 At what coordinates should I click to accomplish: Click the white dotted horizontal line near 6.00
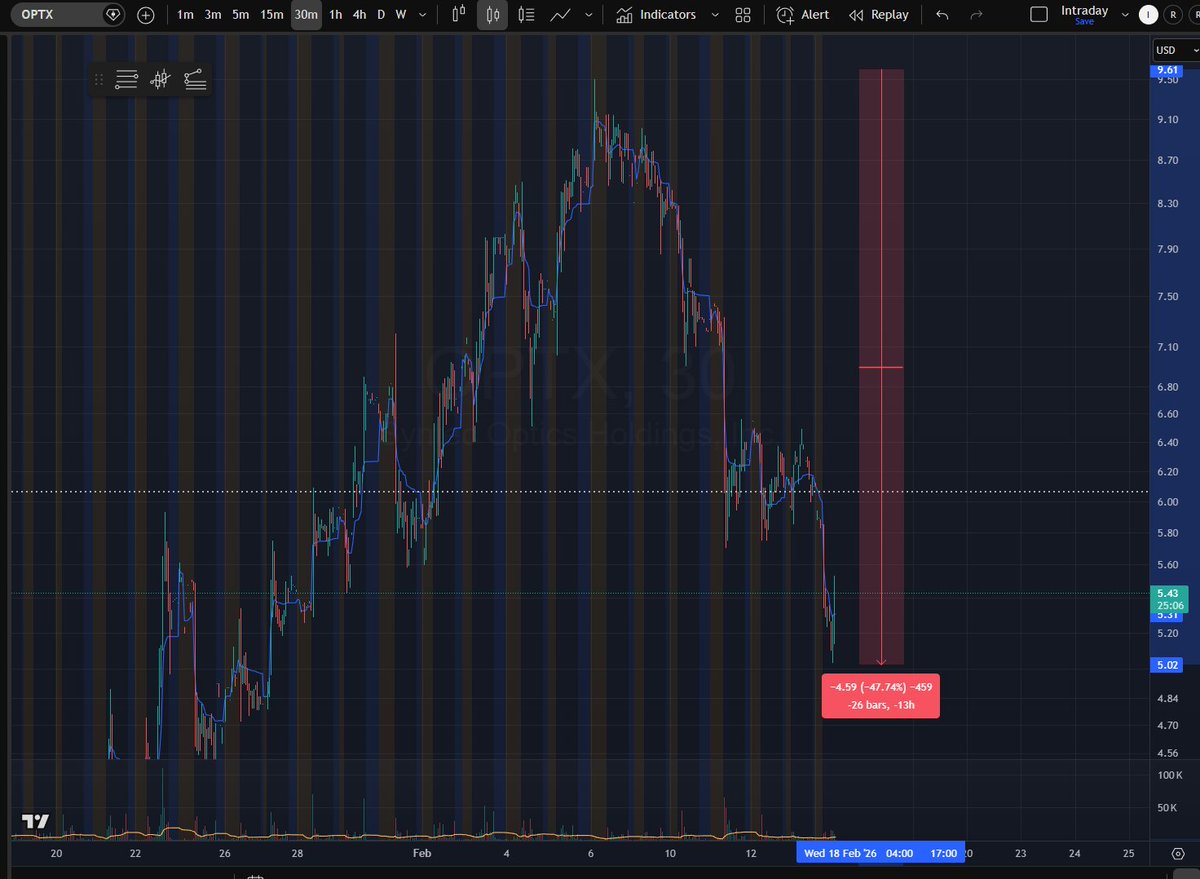580,491
